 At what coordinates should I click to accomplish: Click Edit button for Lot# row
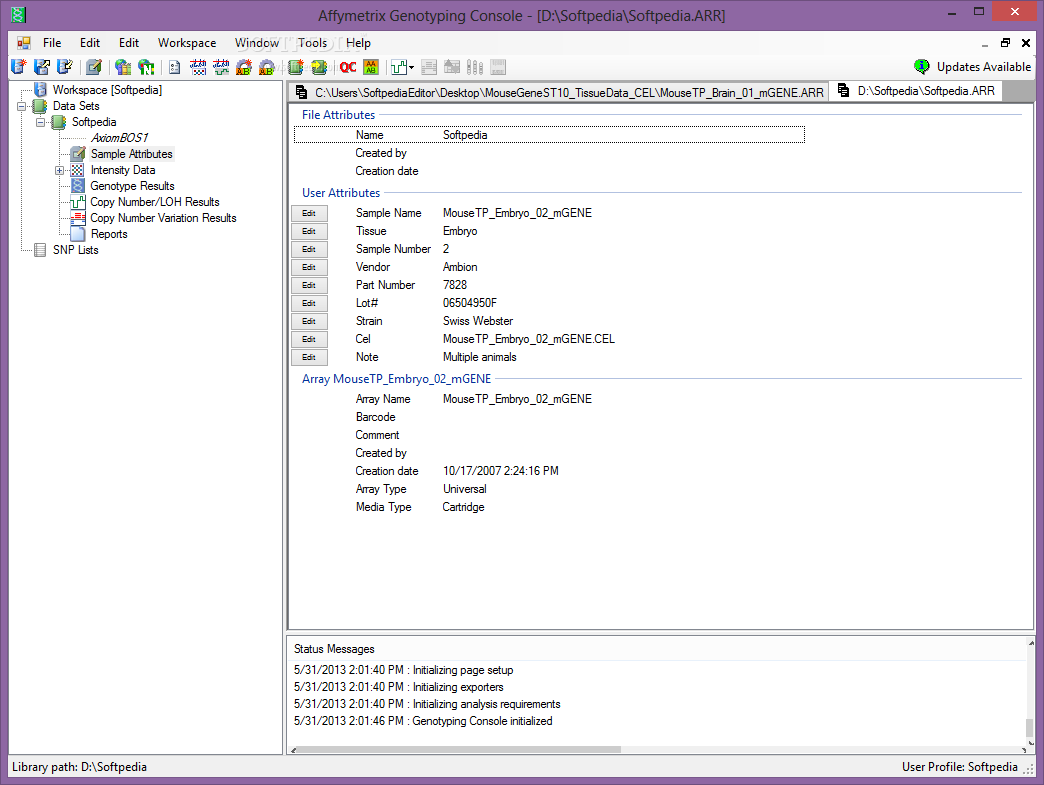click(x=309, y=303)
